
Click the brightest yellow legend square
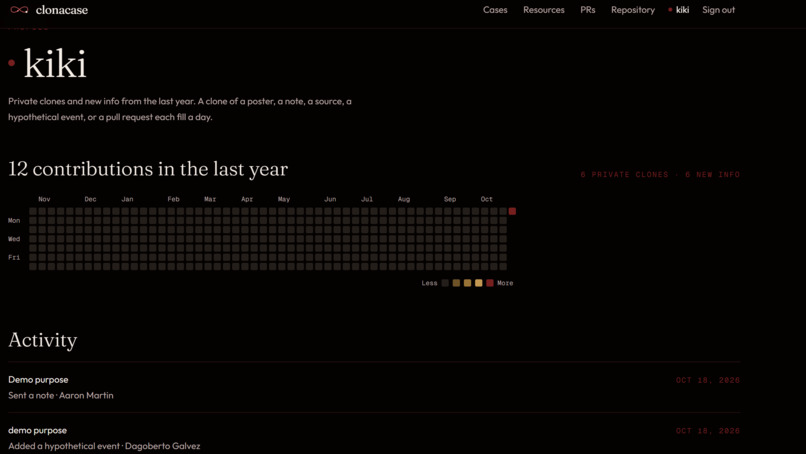point(479,283)
